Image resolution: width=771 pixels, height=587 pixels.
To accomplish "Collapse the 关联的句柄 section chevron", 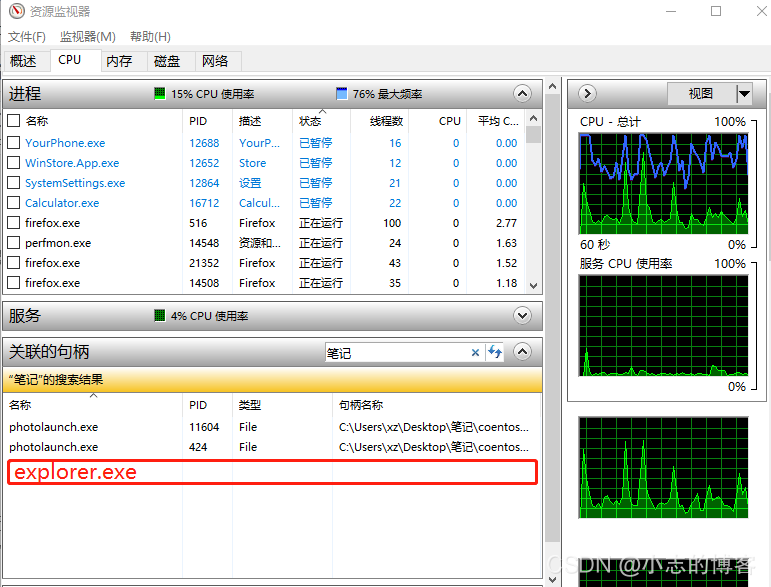I will pyautogui.click(x=522, y=352).
